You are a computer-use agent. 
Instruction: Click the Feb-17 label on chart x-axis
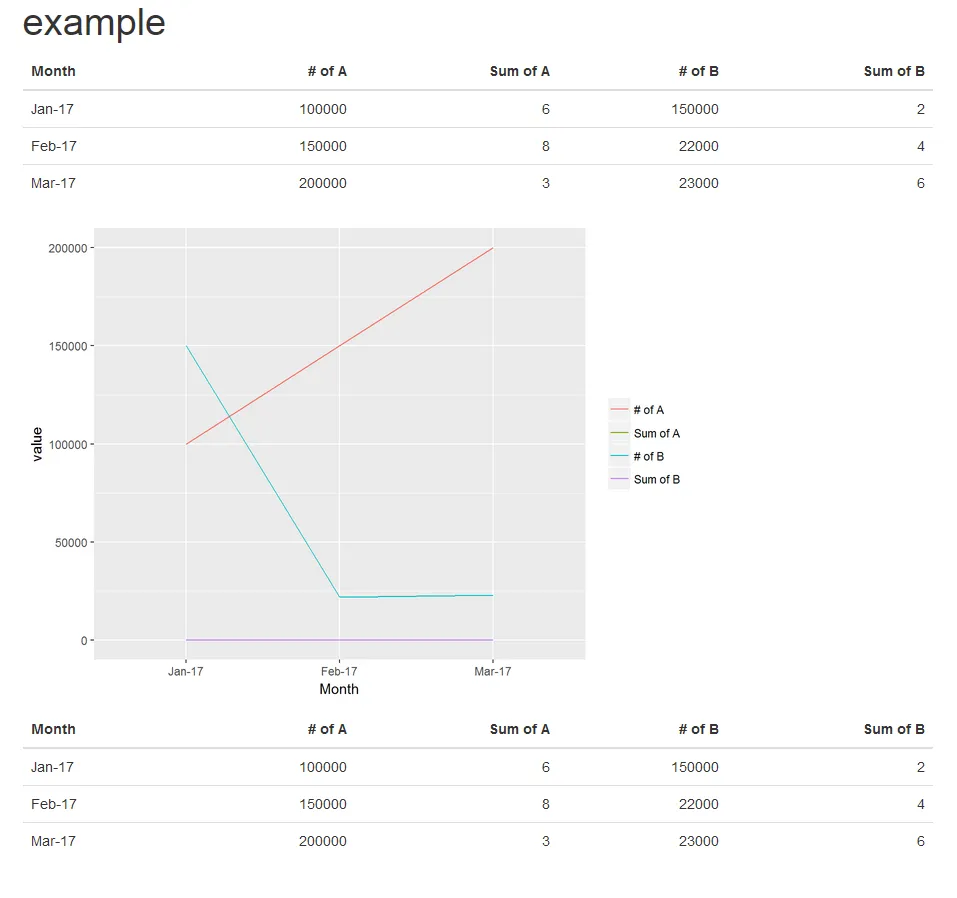tap(339, 672)
